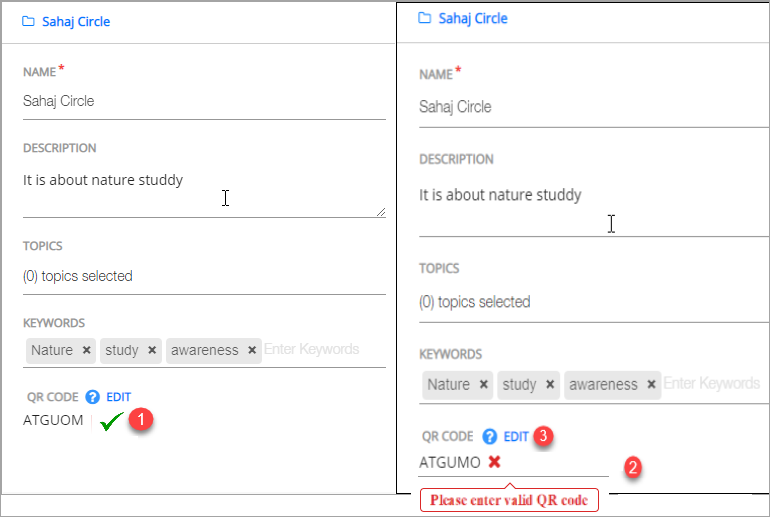Remove the awareness keyword in right panel

coord(651,385)
